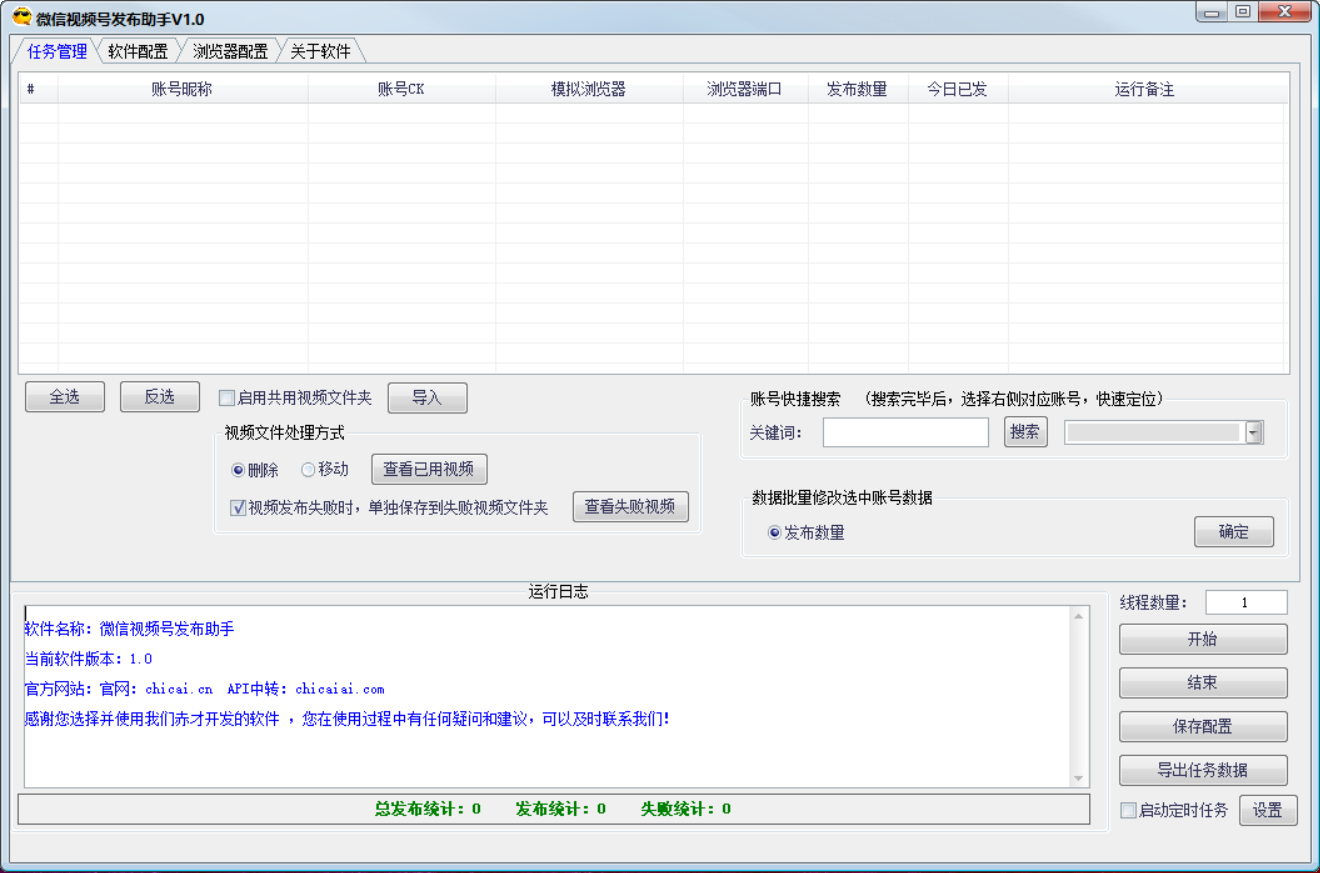Image resolution: width=1320 pixels, height=873 pixels.
Task: Select the 移动 radio option
Action: click(308, 470)
